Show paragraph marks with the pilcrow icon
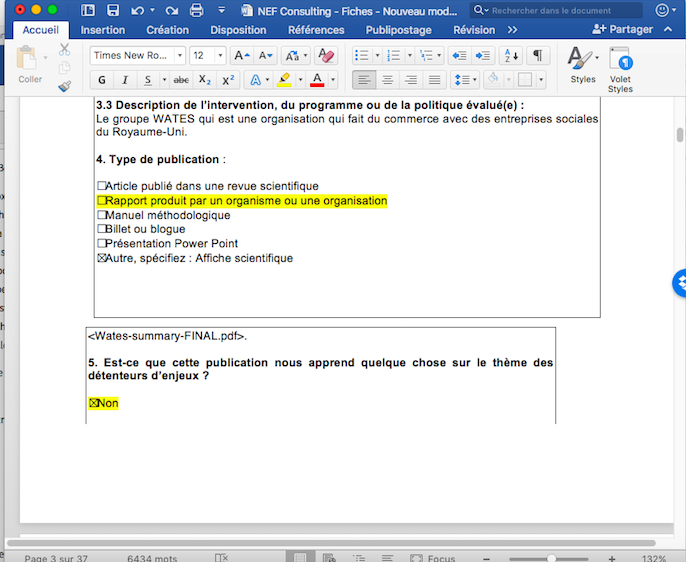686x562 pixels. tap(538, 56)
